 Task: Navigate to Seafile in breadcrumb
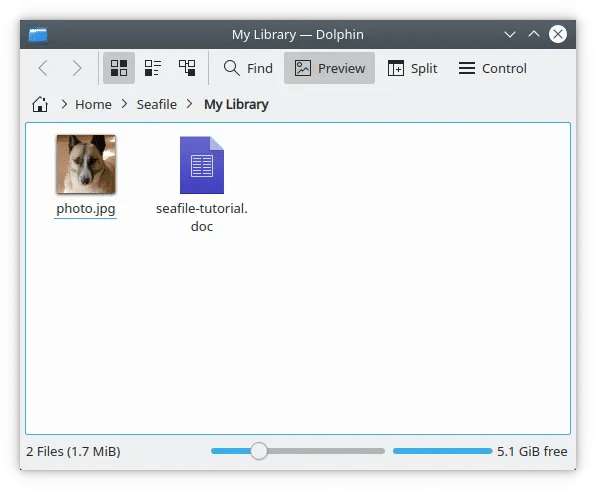tap(157, 104)
